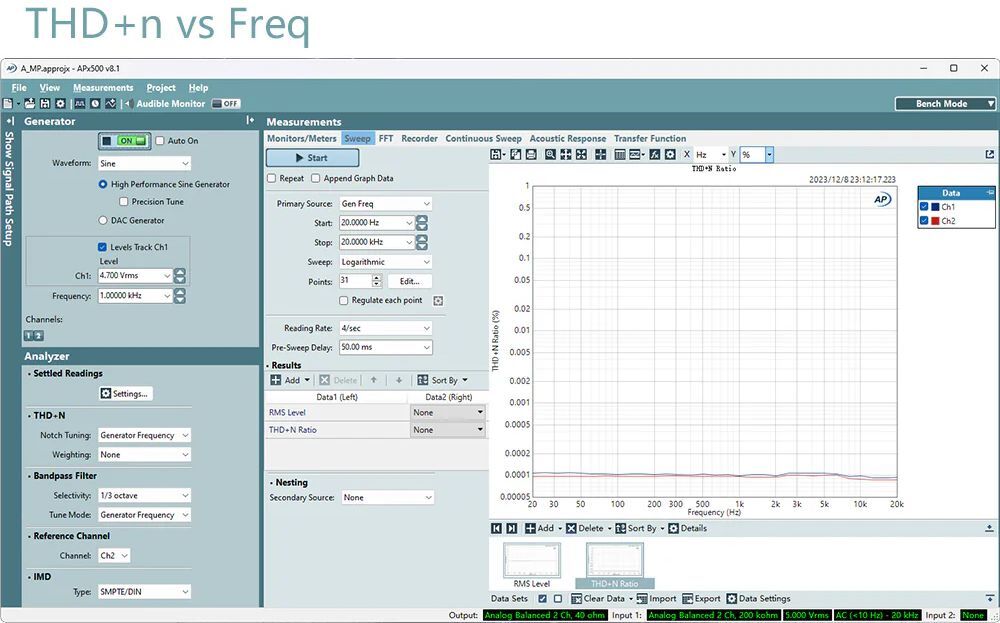Image resolution: width=1000 pixels, height=623 pixels.
Task: Go to first result thumbnail navigation icon
Action: [497, 528]
